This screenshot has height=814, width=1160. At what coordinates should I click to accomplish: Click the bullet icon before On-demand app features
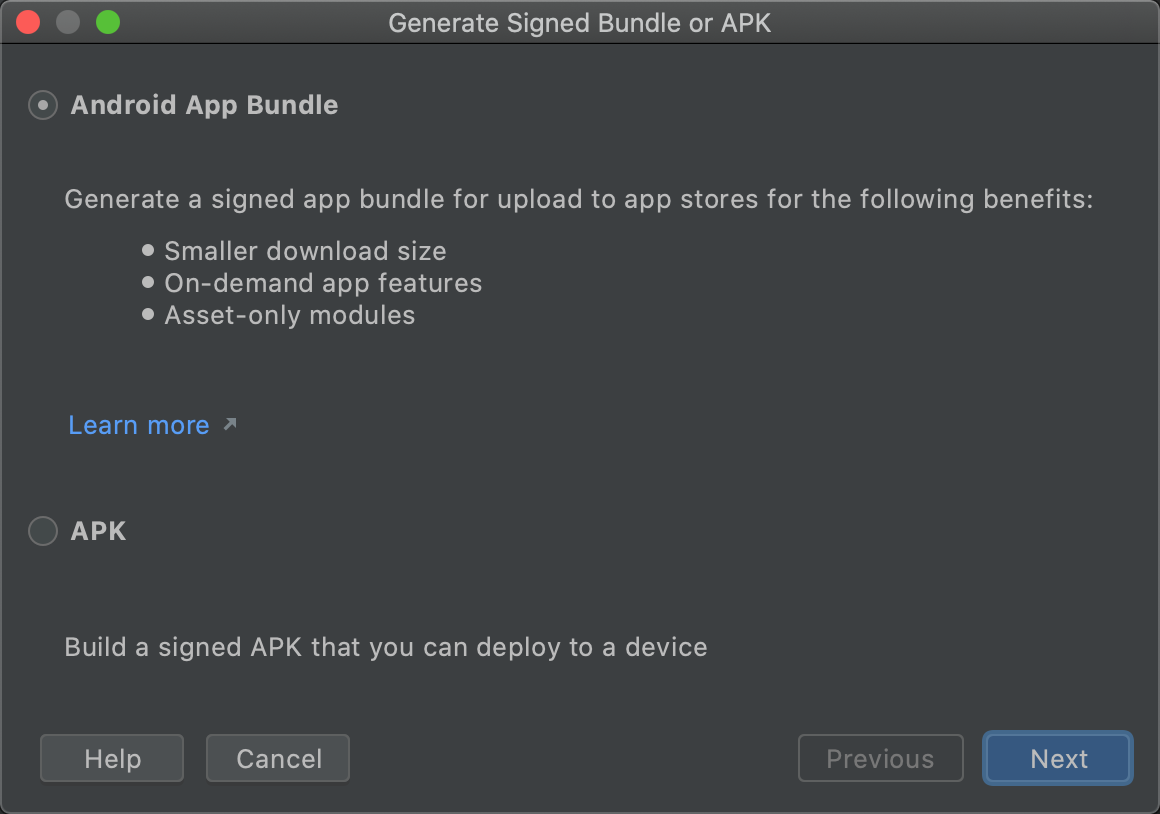149,282
